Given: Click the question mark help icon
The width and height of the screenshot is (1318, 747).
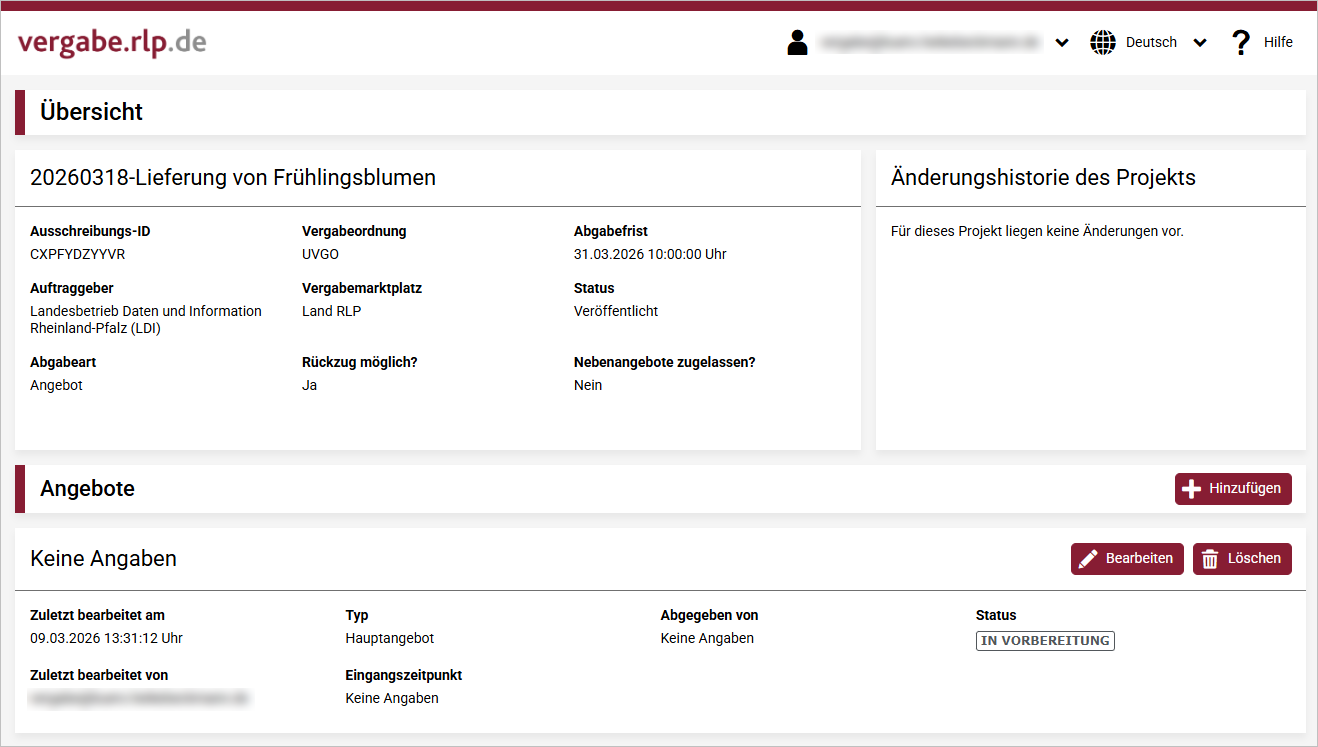Looking at the screenshot, I should [1240, 42].
